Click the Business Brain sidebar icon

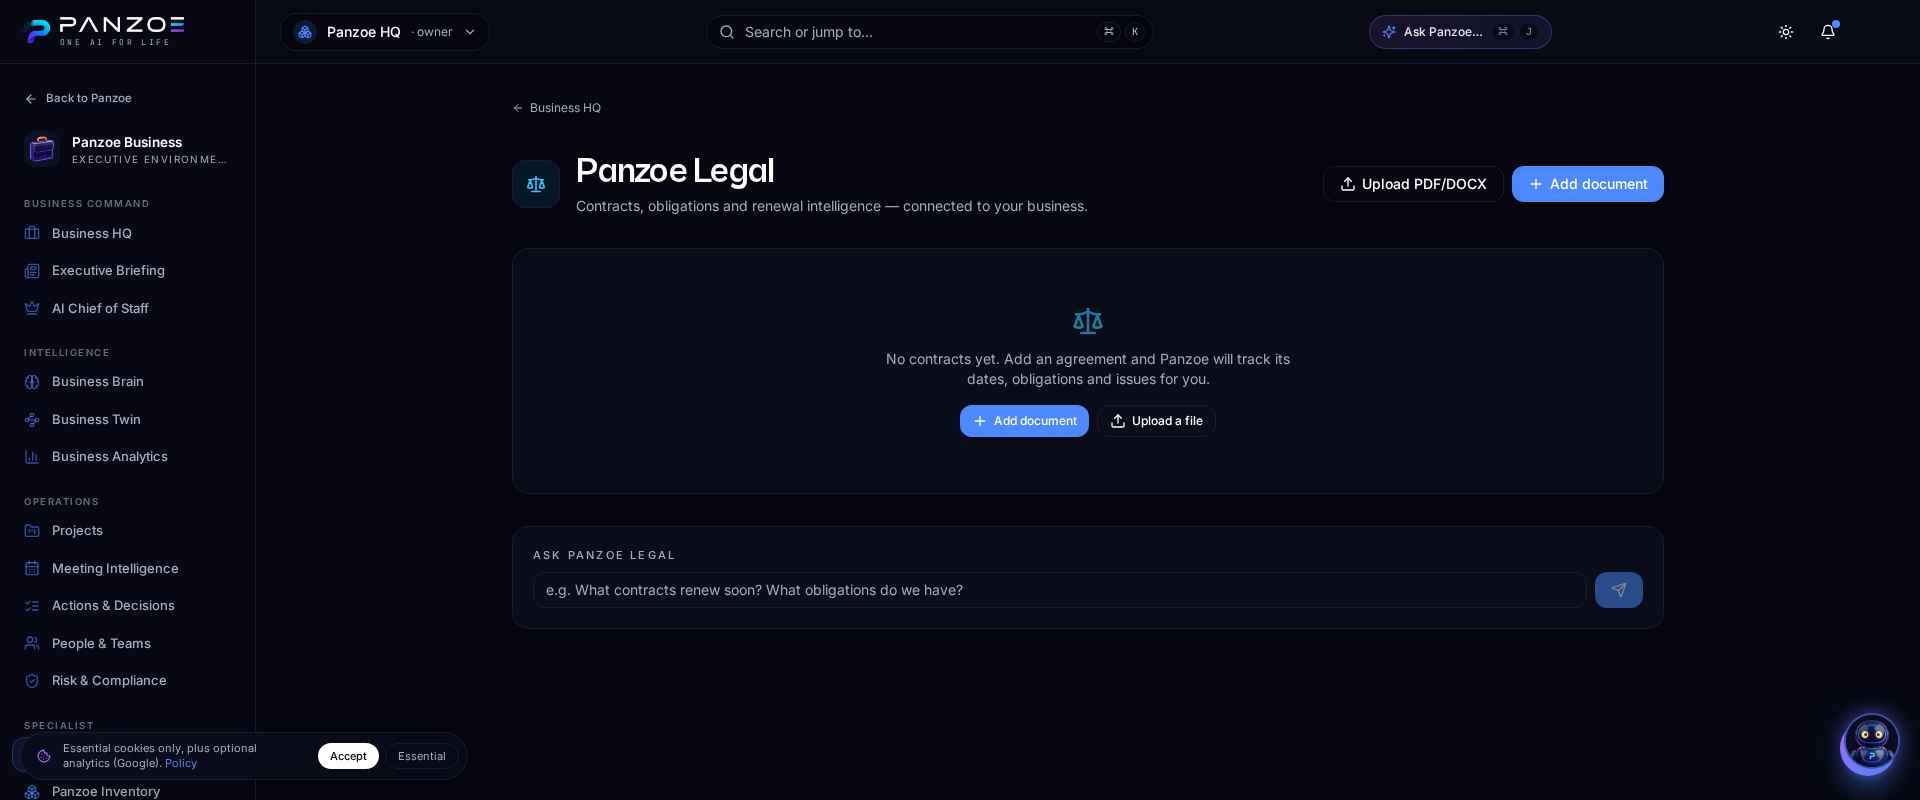pyautogui.click(x=32, y=382)
